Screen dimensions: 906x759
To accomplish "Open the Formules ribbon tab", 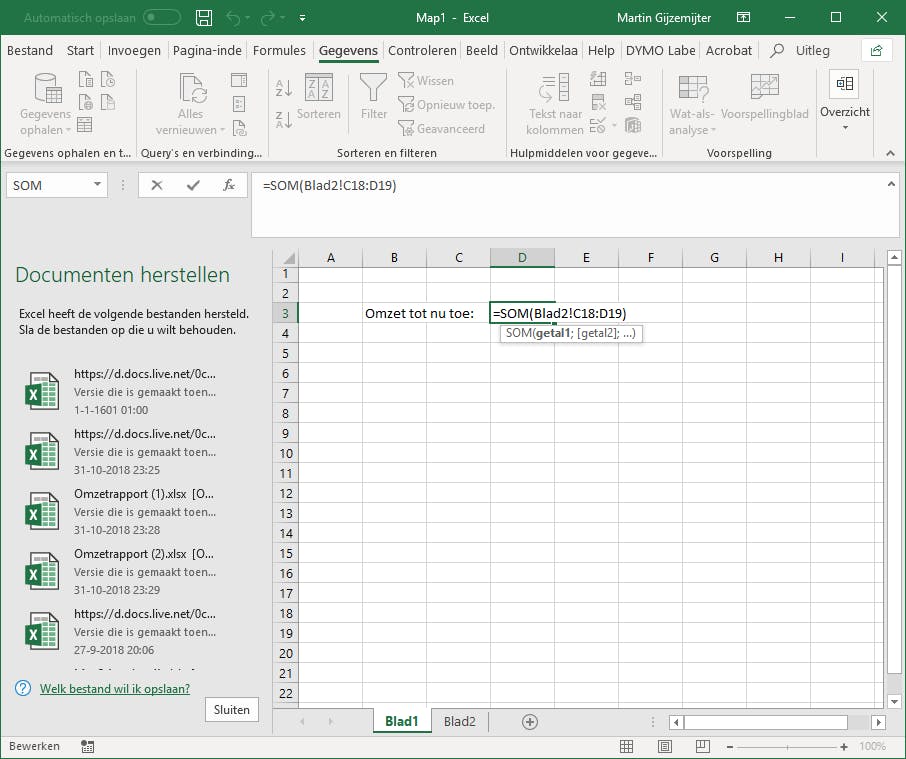I will pos(279,50).
